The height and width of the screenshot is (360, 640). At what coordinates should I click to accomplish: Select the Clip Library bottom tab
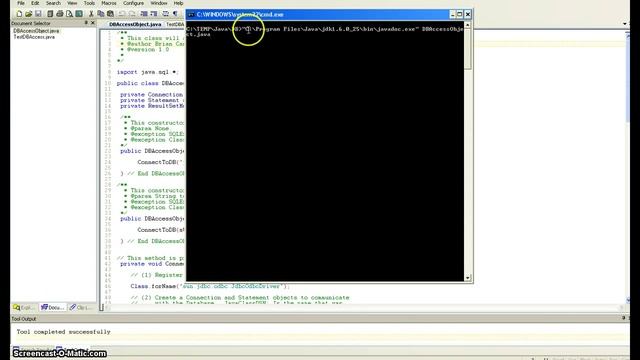coord(81,307)
